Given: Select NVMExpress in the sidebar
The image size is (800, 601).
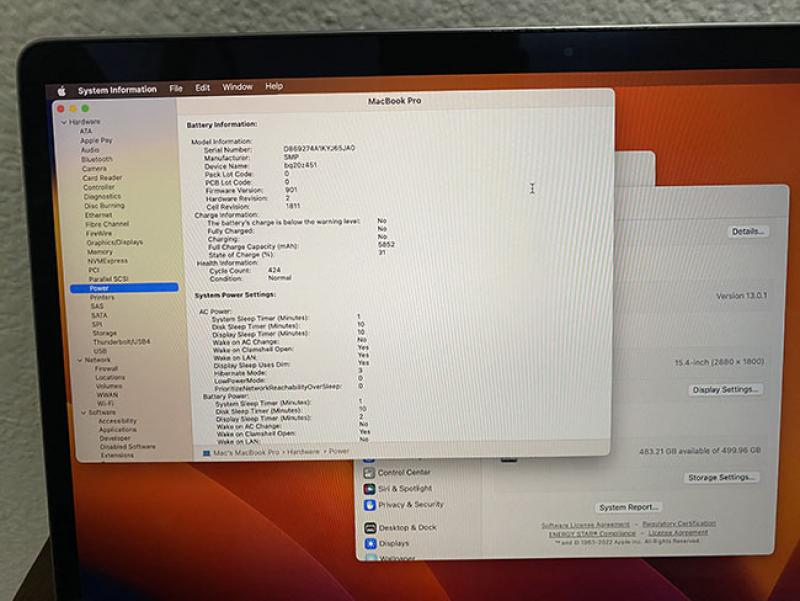Looking at the screenshot, I should (x=108, y=261).
